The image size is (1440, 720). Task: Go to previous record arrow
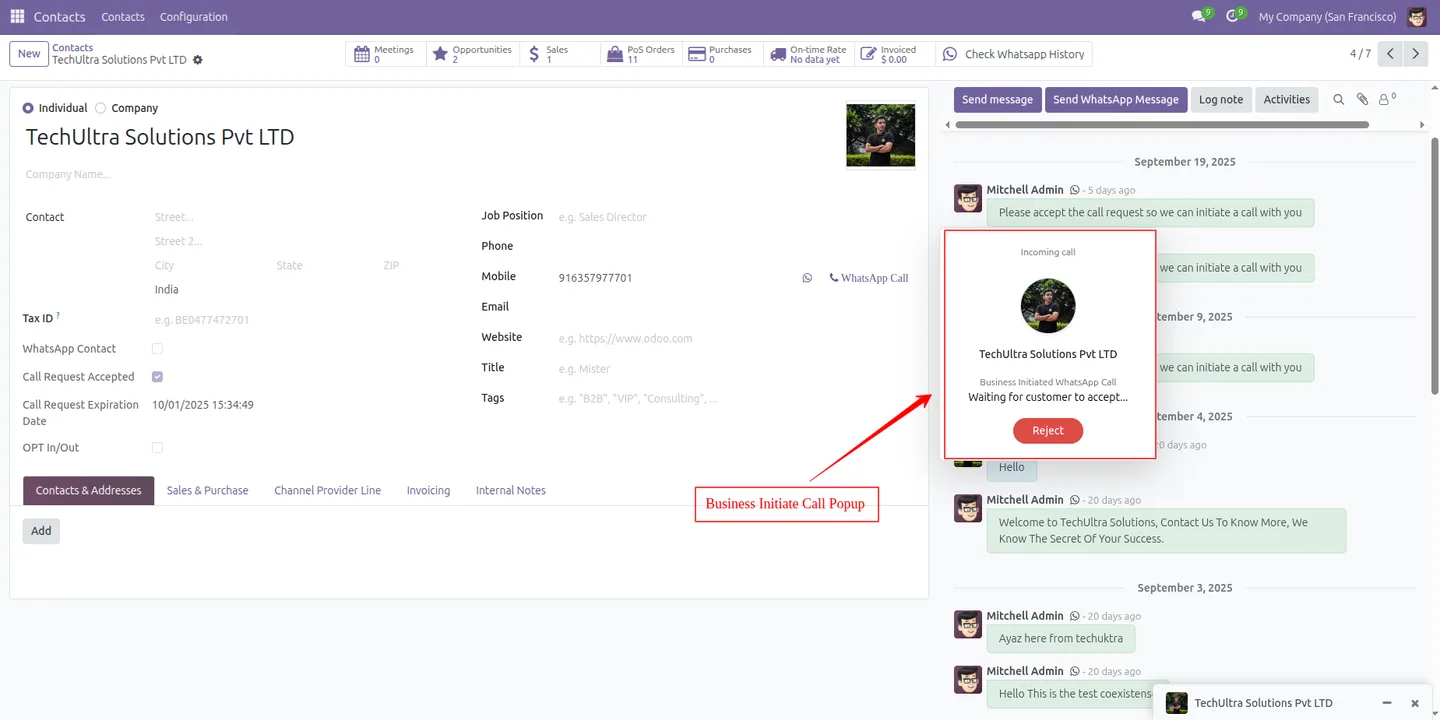pos(1390,54)
